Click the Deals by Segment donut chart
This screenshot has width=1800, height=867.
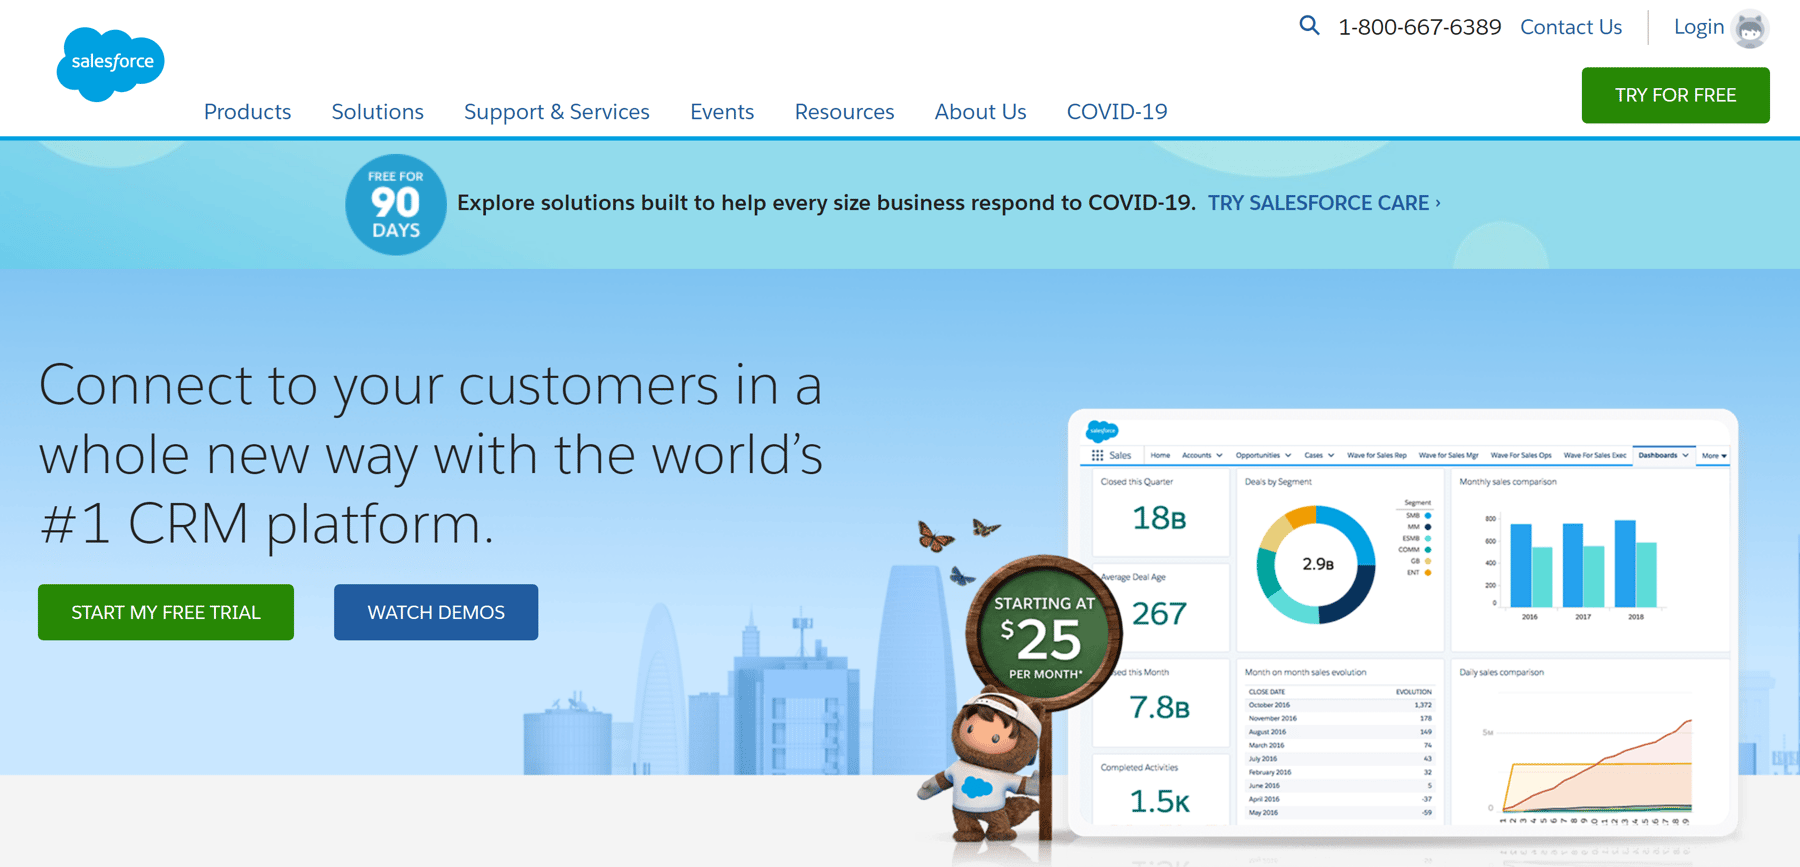point(1316,565)
